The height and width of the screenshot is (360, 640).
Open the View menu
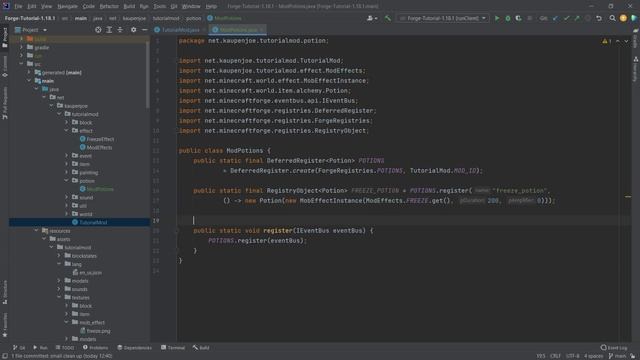(x=46, y=7)
